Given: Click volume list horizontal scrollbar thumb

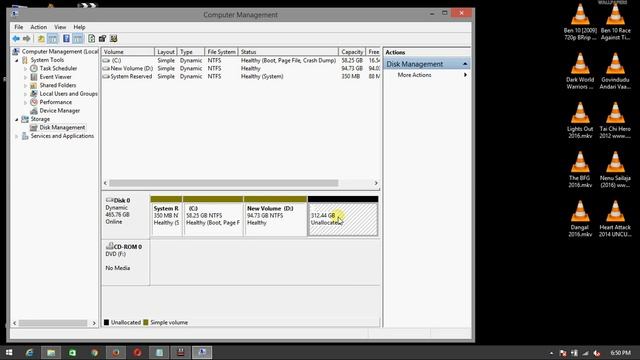Looking at the screenshot, I should (x=224, y=183).
